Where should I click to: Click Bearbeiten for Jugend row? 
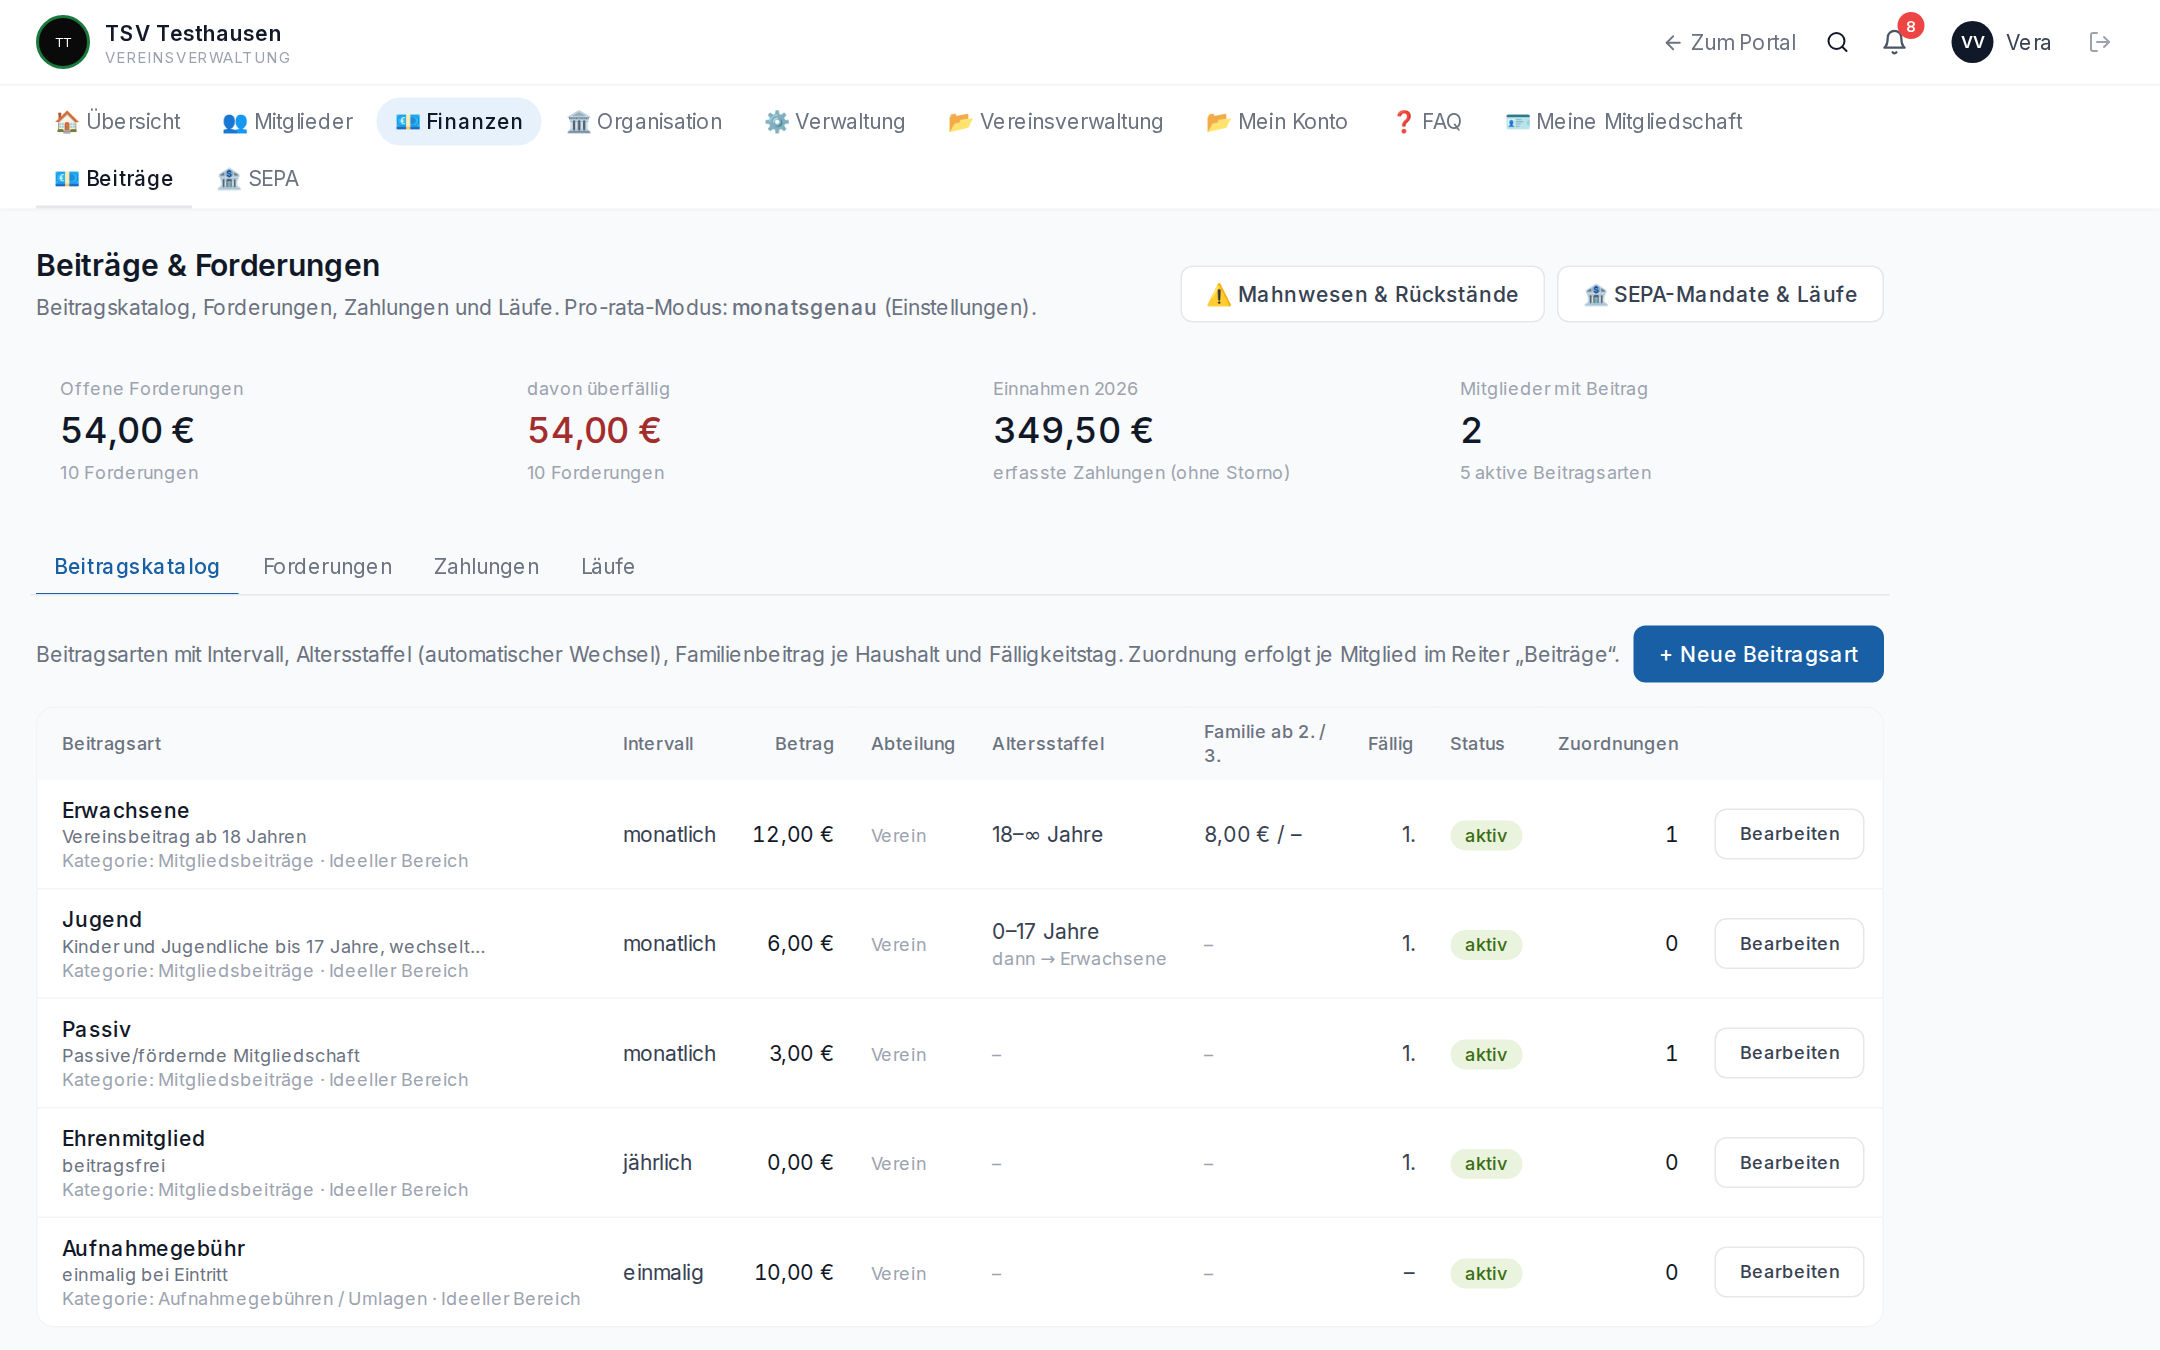click(x=1789, y=944)
